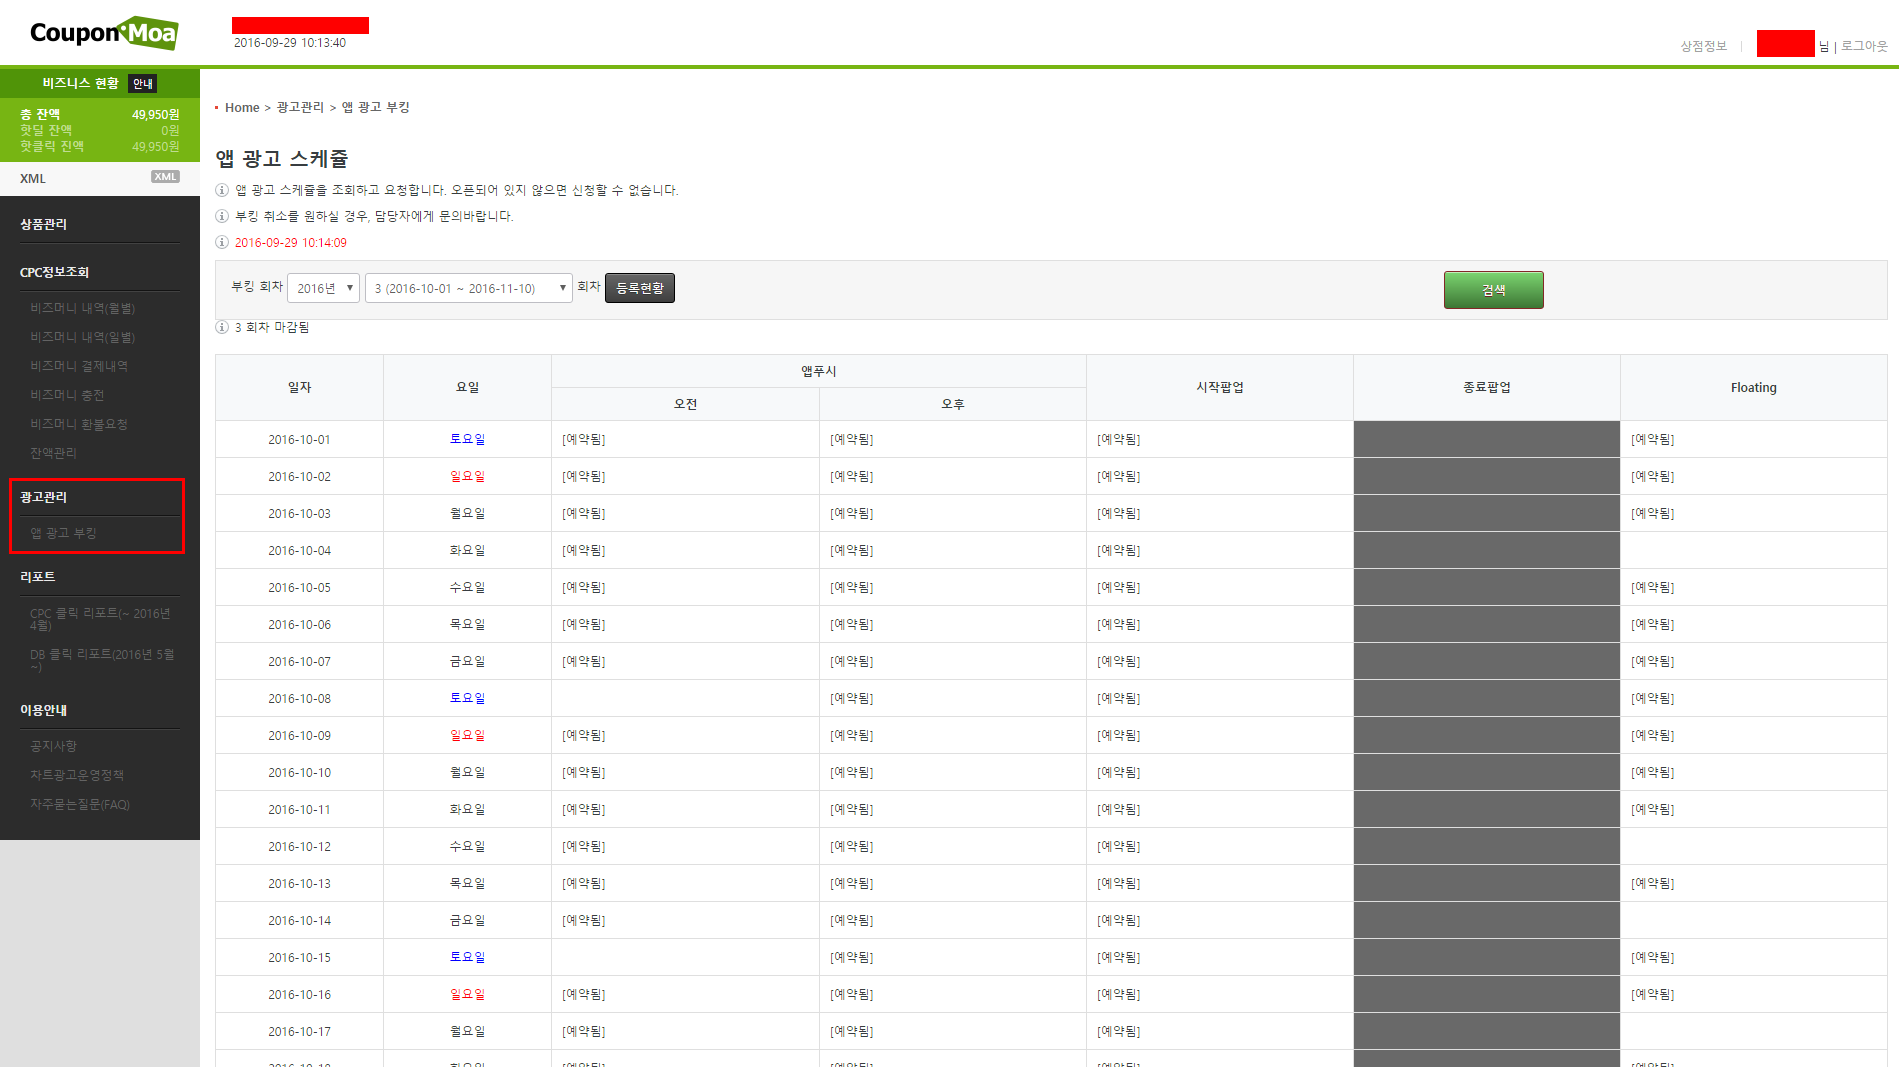Click the 안내 badge next to 비즈니스 현황
Screen dimensions: 1899x1067
tap(143, 84)
